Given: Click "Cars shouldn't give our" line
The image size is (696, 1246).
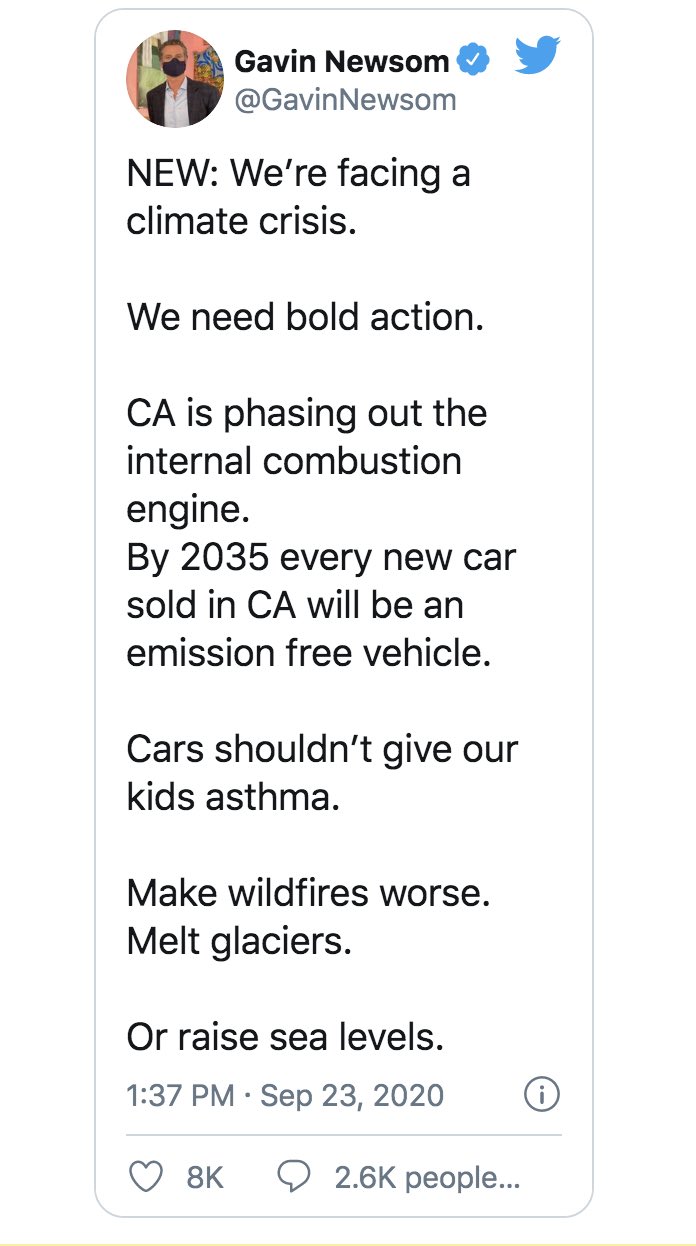Looking at the screenshot, I should [322, 749].
